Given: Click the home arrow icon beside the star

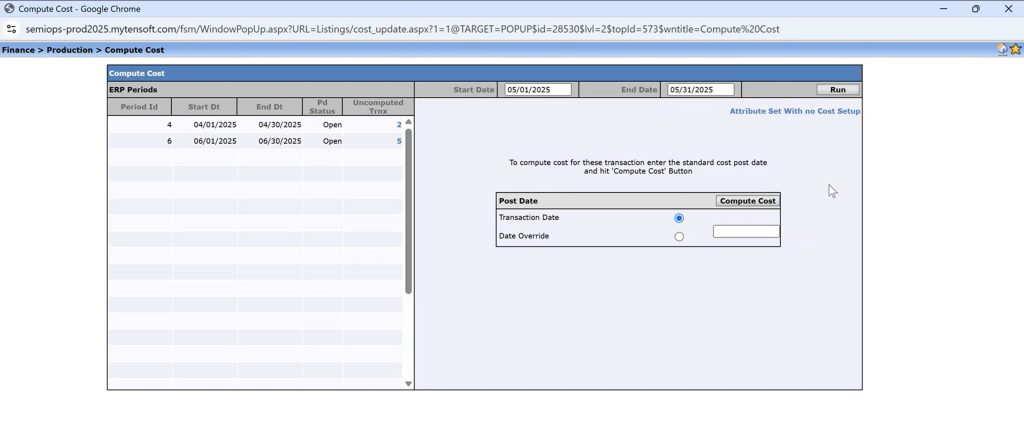Looking at the screenshot, I should tap(1002, 50).
